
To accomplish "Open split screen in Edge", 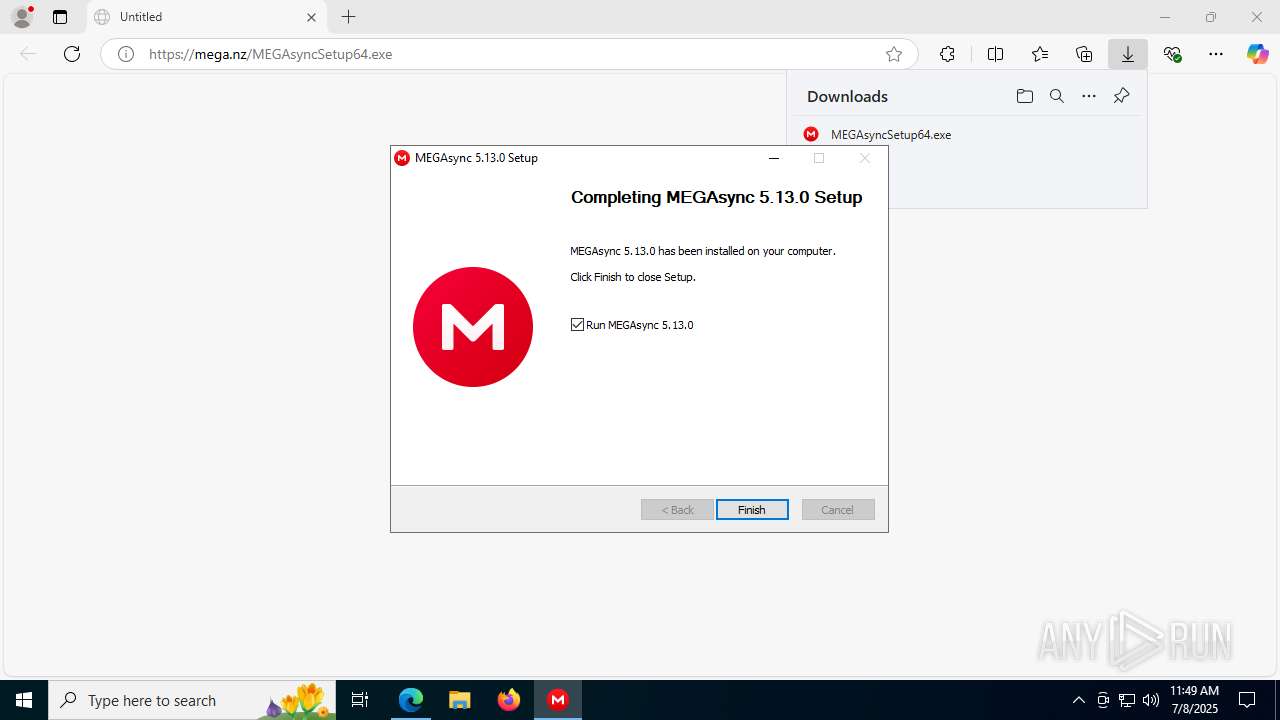I will click(x=995, y=54).
